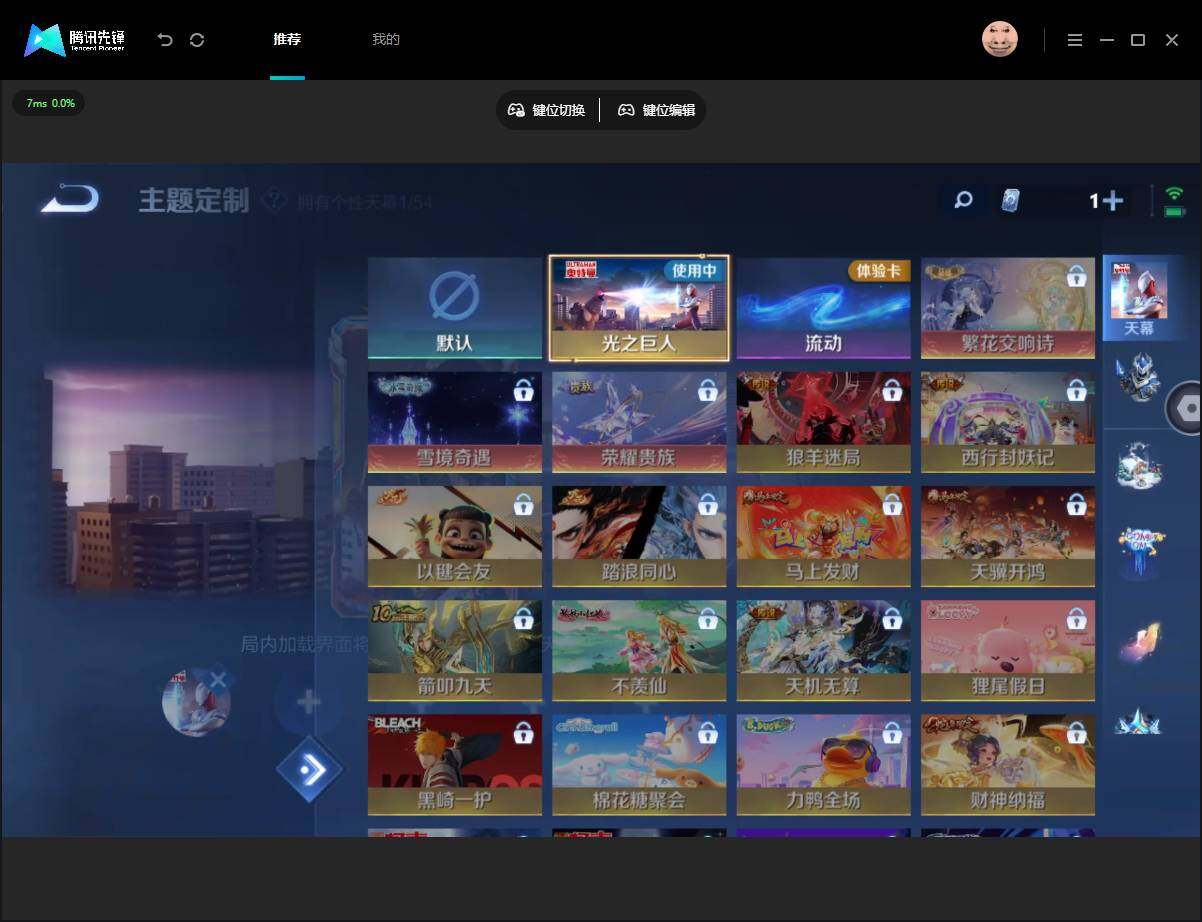
Task: Click the 使用中 in-use badge
Action: [x=694, y=271]
